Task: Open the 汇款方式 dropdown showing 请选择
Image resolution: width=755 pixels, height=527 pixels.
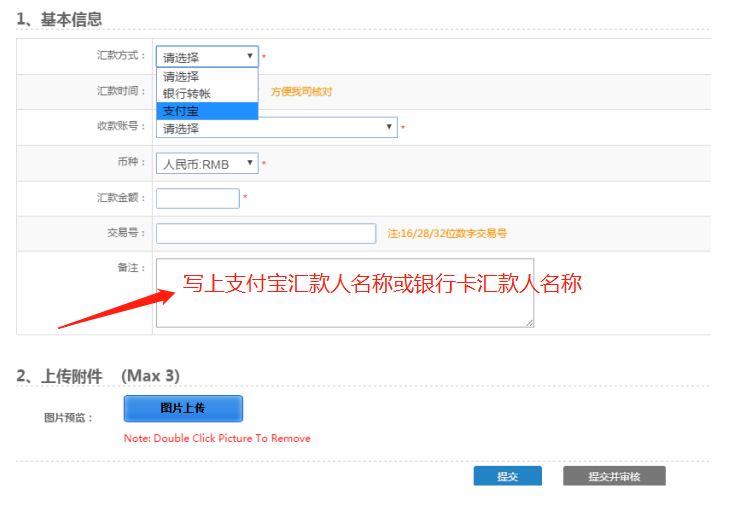Action: pos(207,57)
